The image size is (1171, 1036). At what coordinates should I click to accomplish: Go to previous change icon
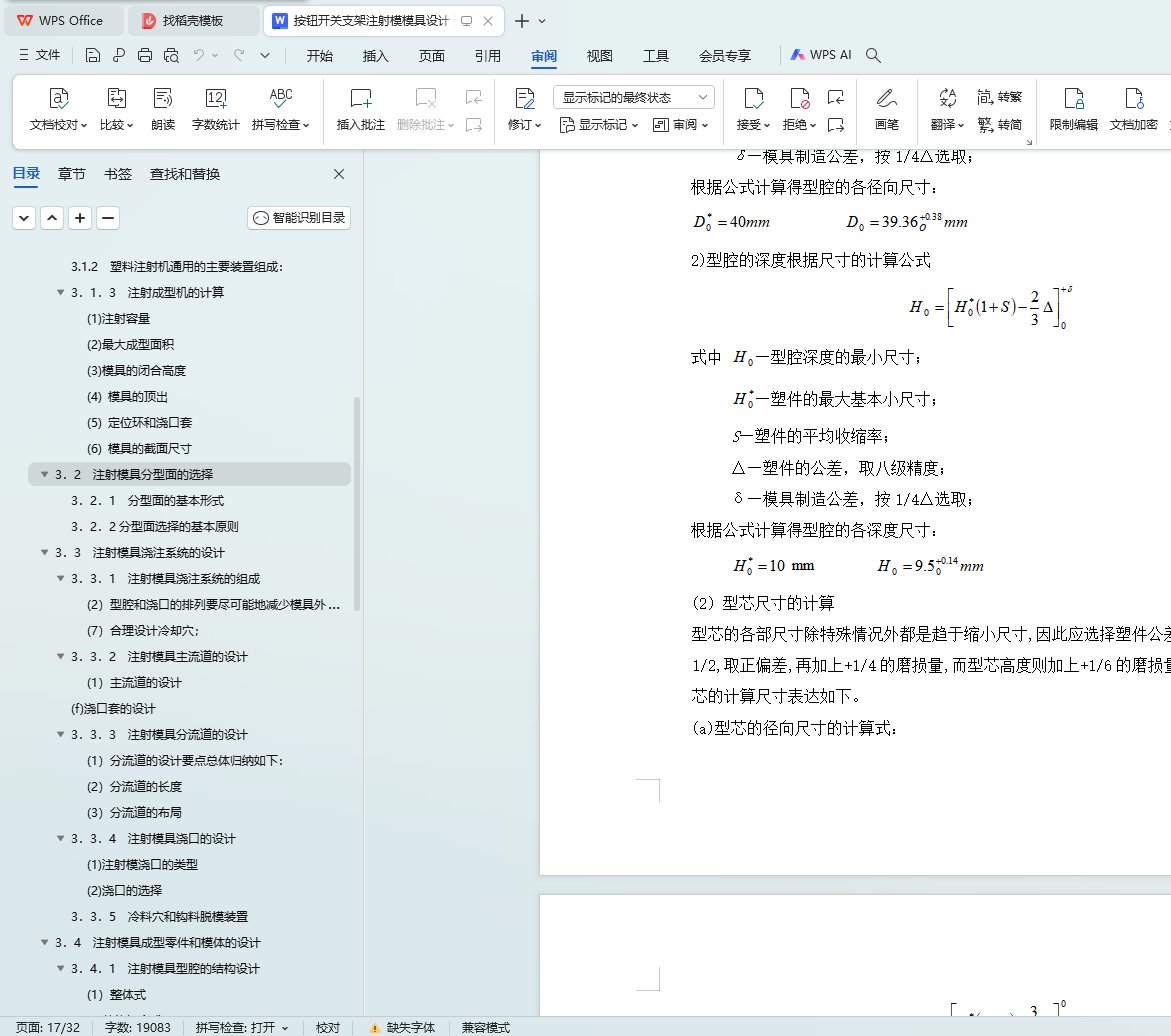pyautogui.click(x=836, y=97)
